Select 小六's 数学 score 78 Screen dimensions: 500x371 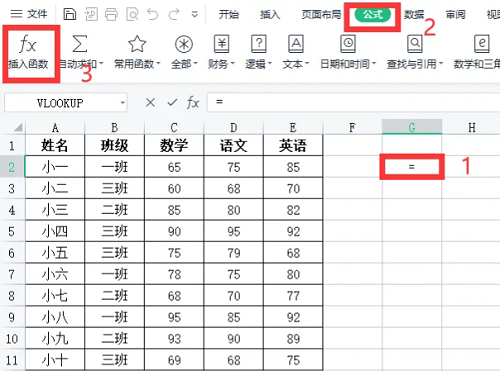pyautogui.click(x=174, y=274)
